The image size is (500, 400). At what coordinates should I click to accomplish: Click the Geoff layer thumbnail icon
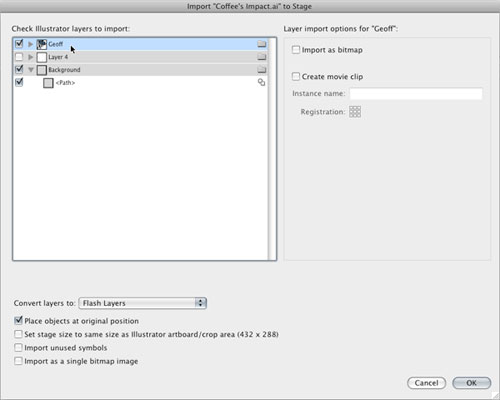tap(42, 44)
